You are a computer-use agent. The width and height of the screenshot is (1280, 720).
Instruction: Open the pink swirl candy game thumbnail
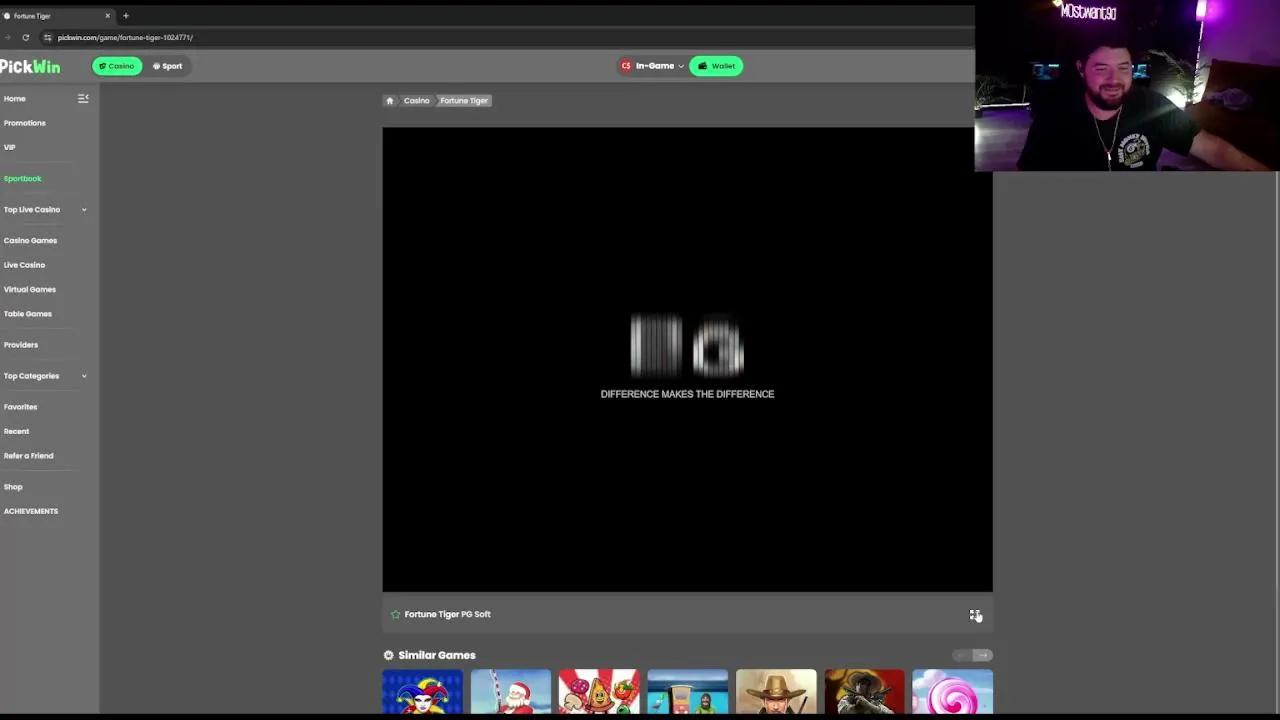(x=952, y=692)
